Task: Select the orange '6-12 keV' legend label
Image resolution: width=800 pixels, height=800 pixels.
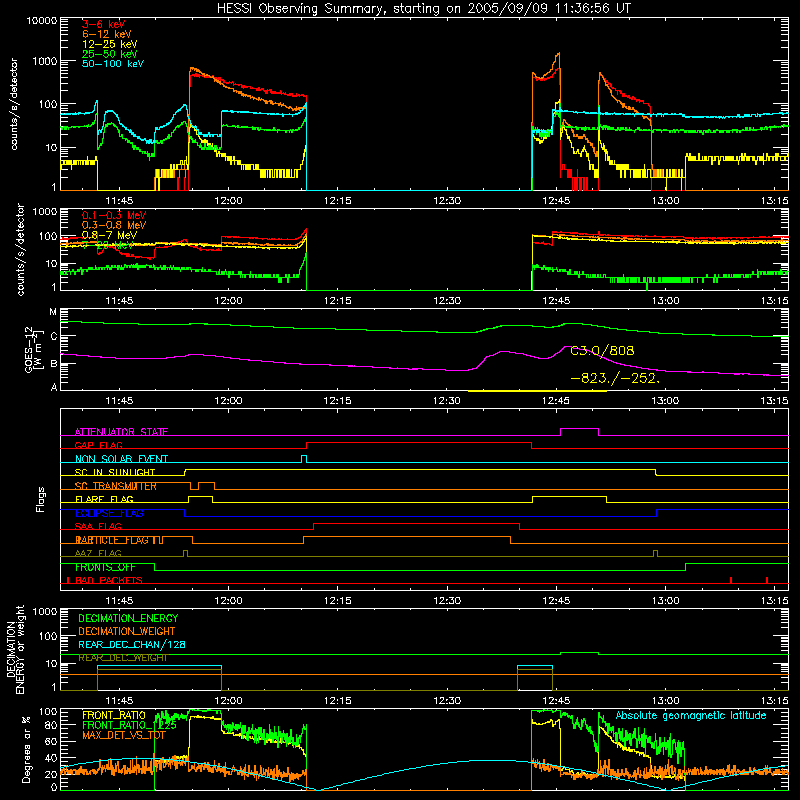Action: pyautogui.click(x=107, y=34)
